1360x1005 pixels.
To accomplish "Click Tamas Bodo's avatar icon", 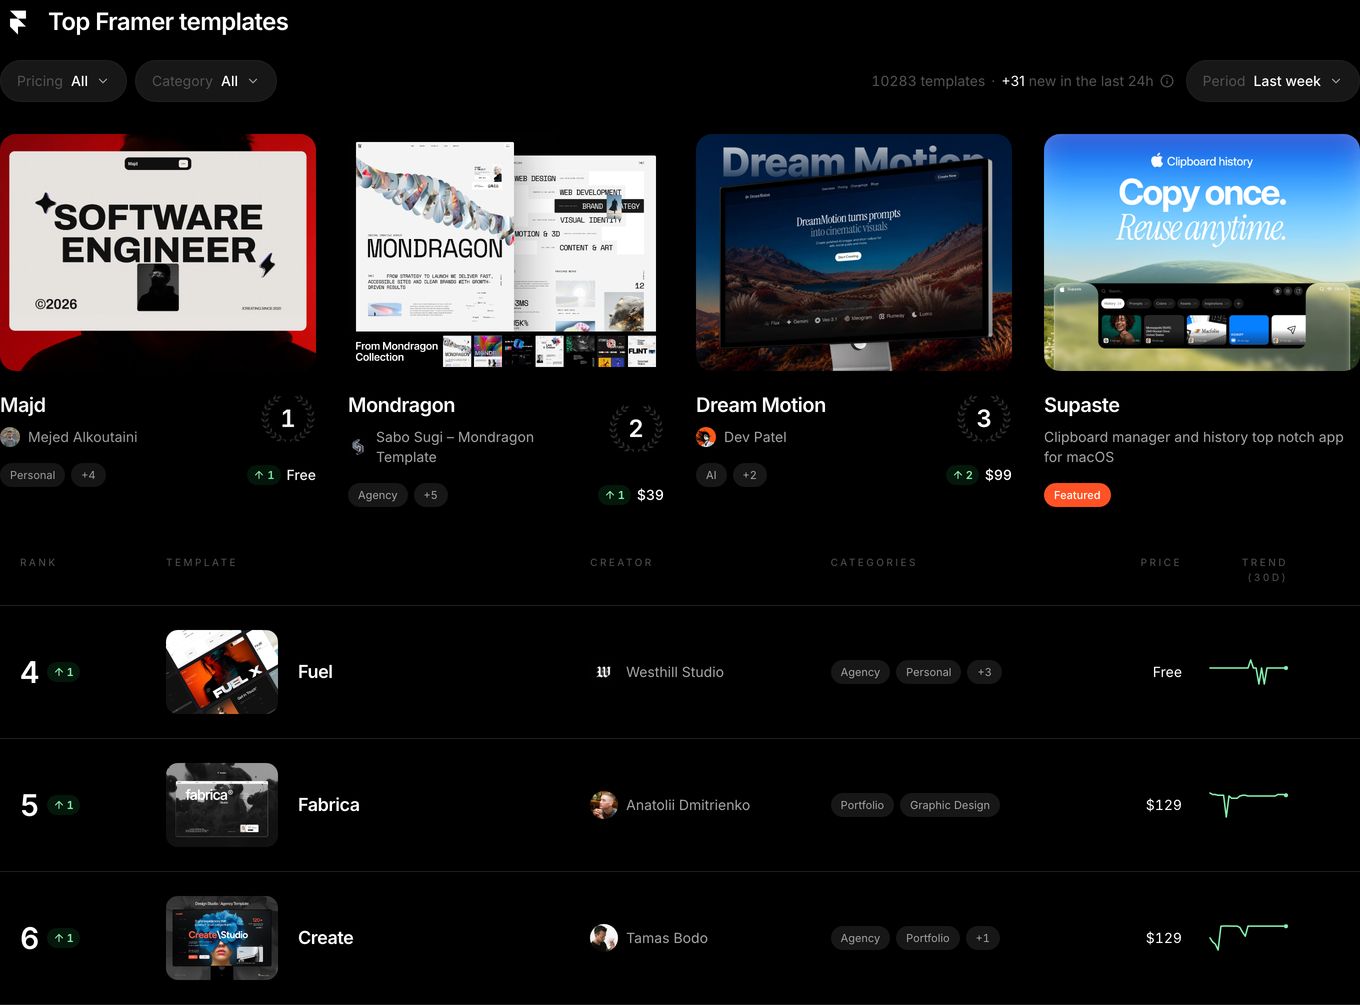I will [603, 938].
